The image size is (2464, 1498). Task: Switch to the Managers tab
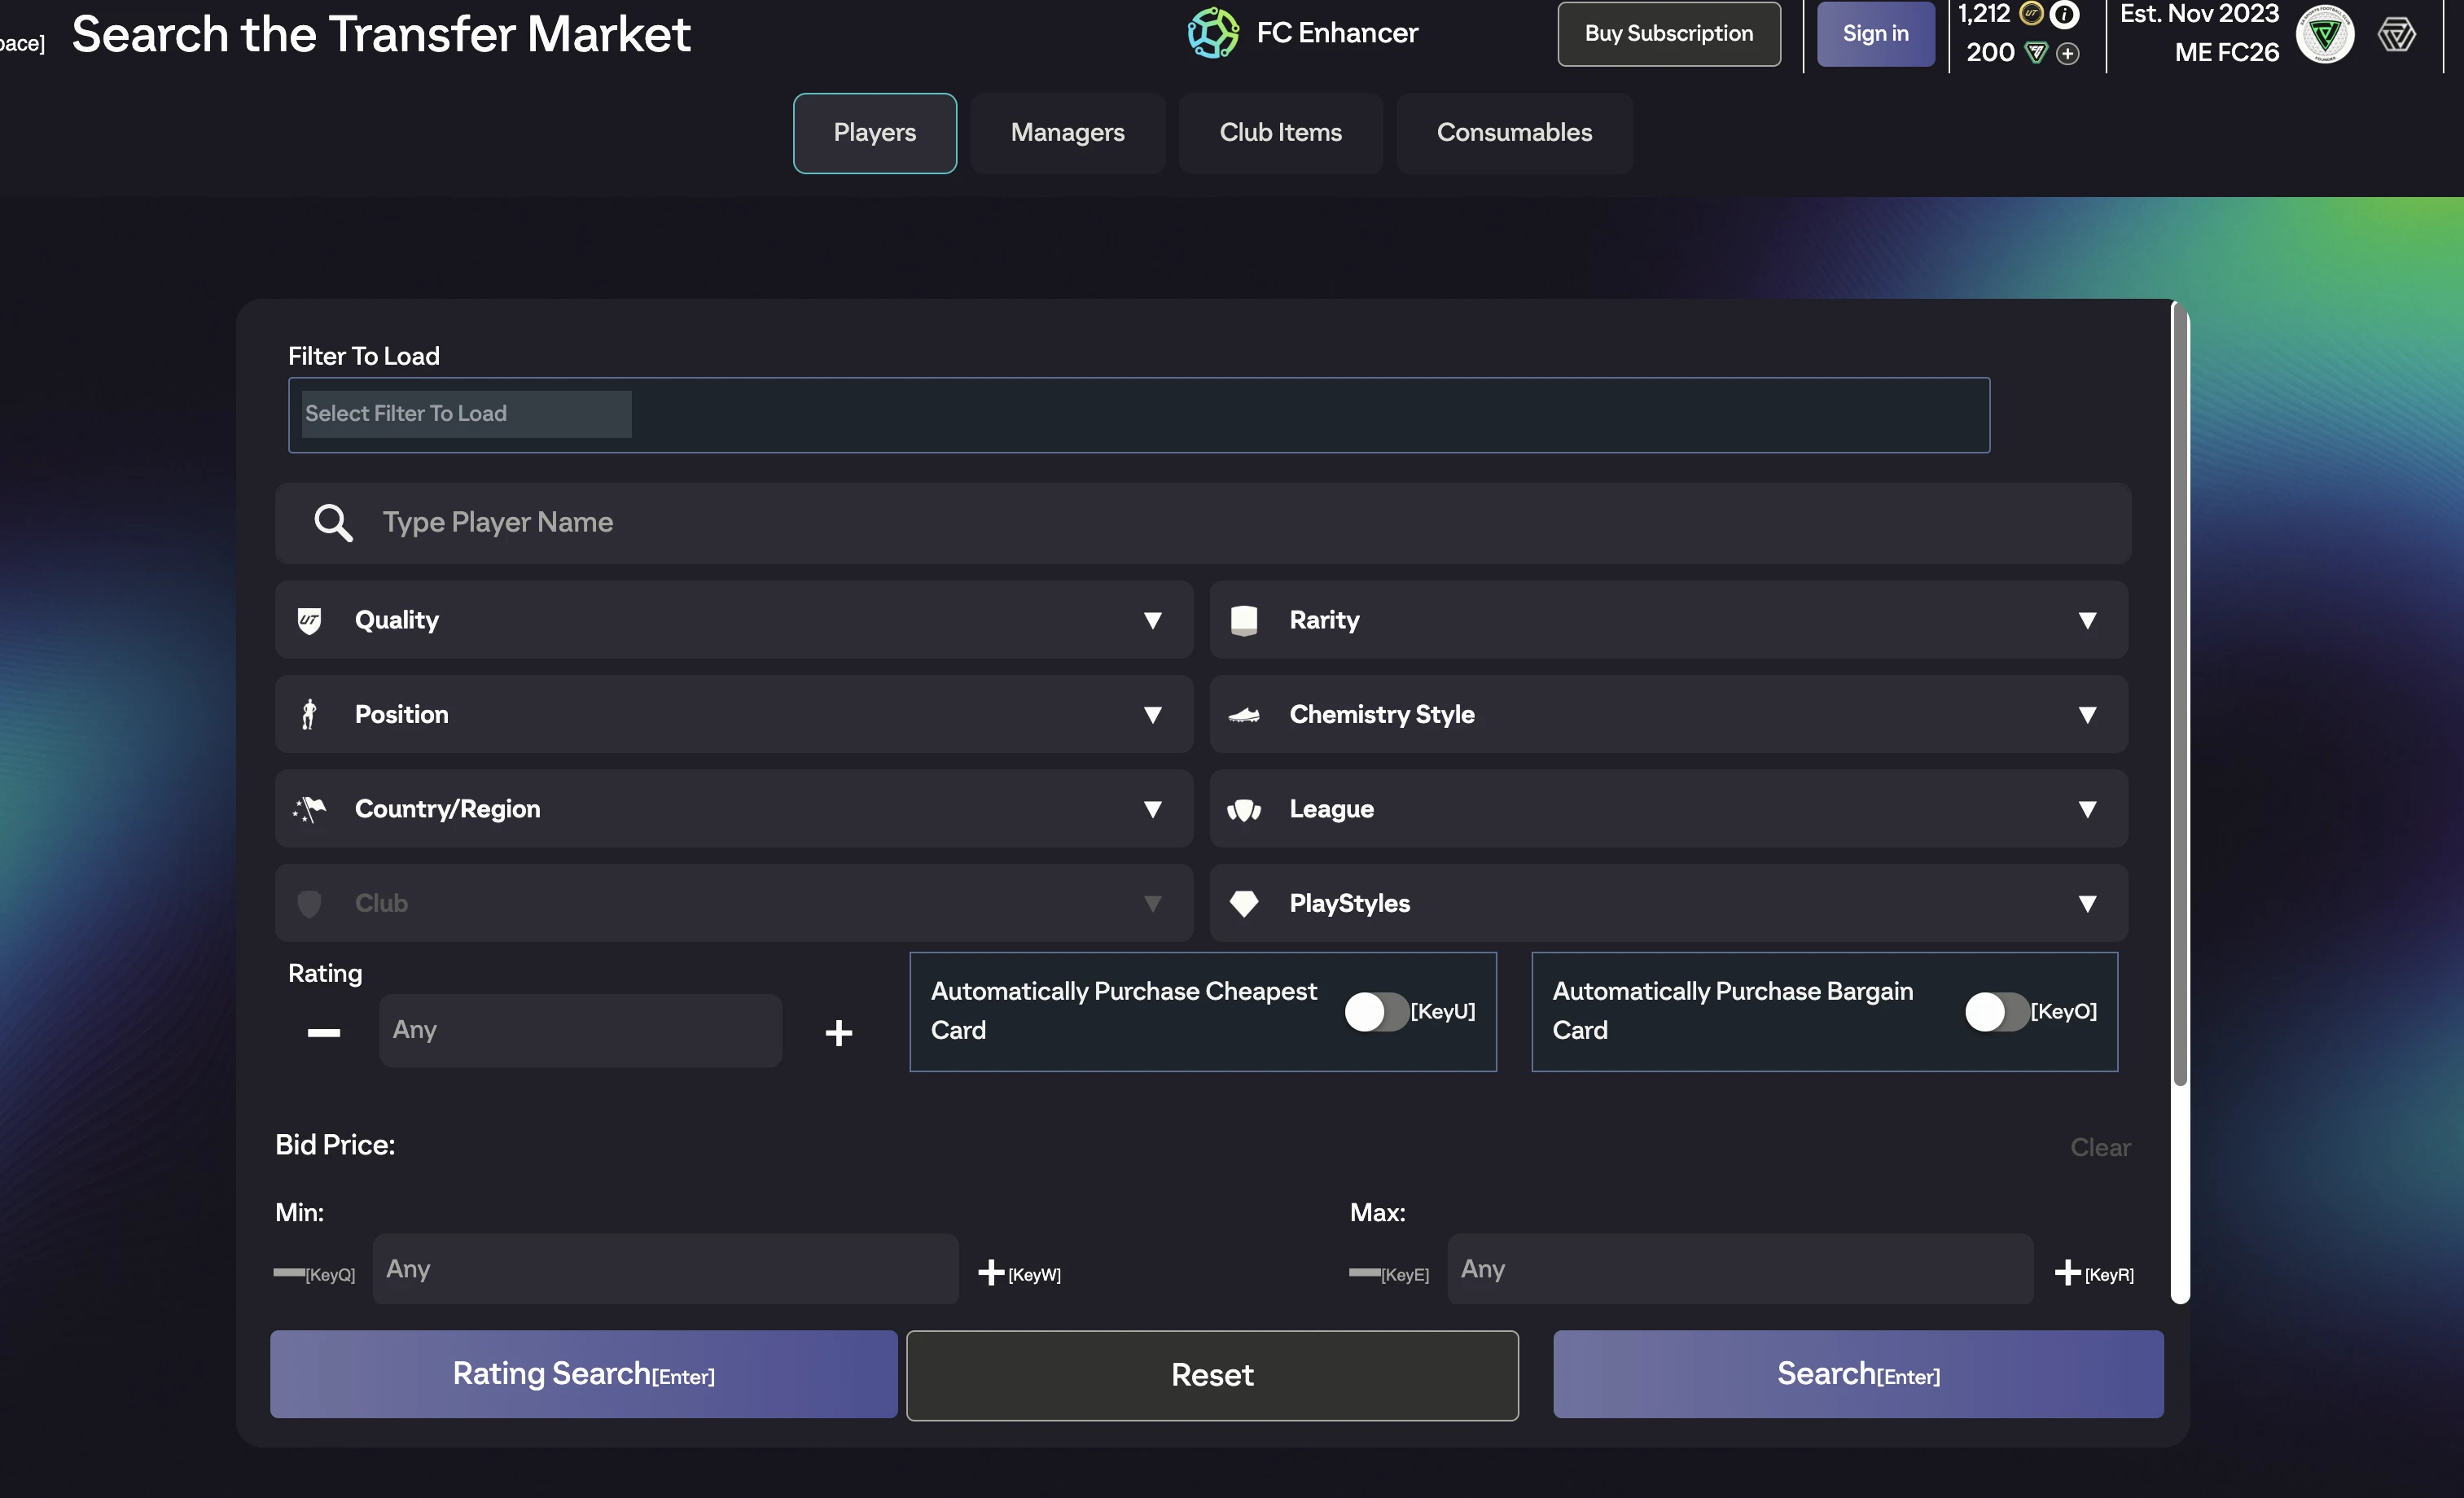pyautogui.click(x=1067, y=133)
